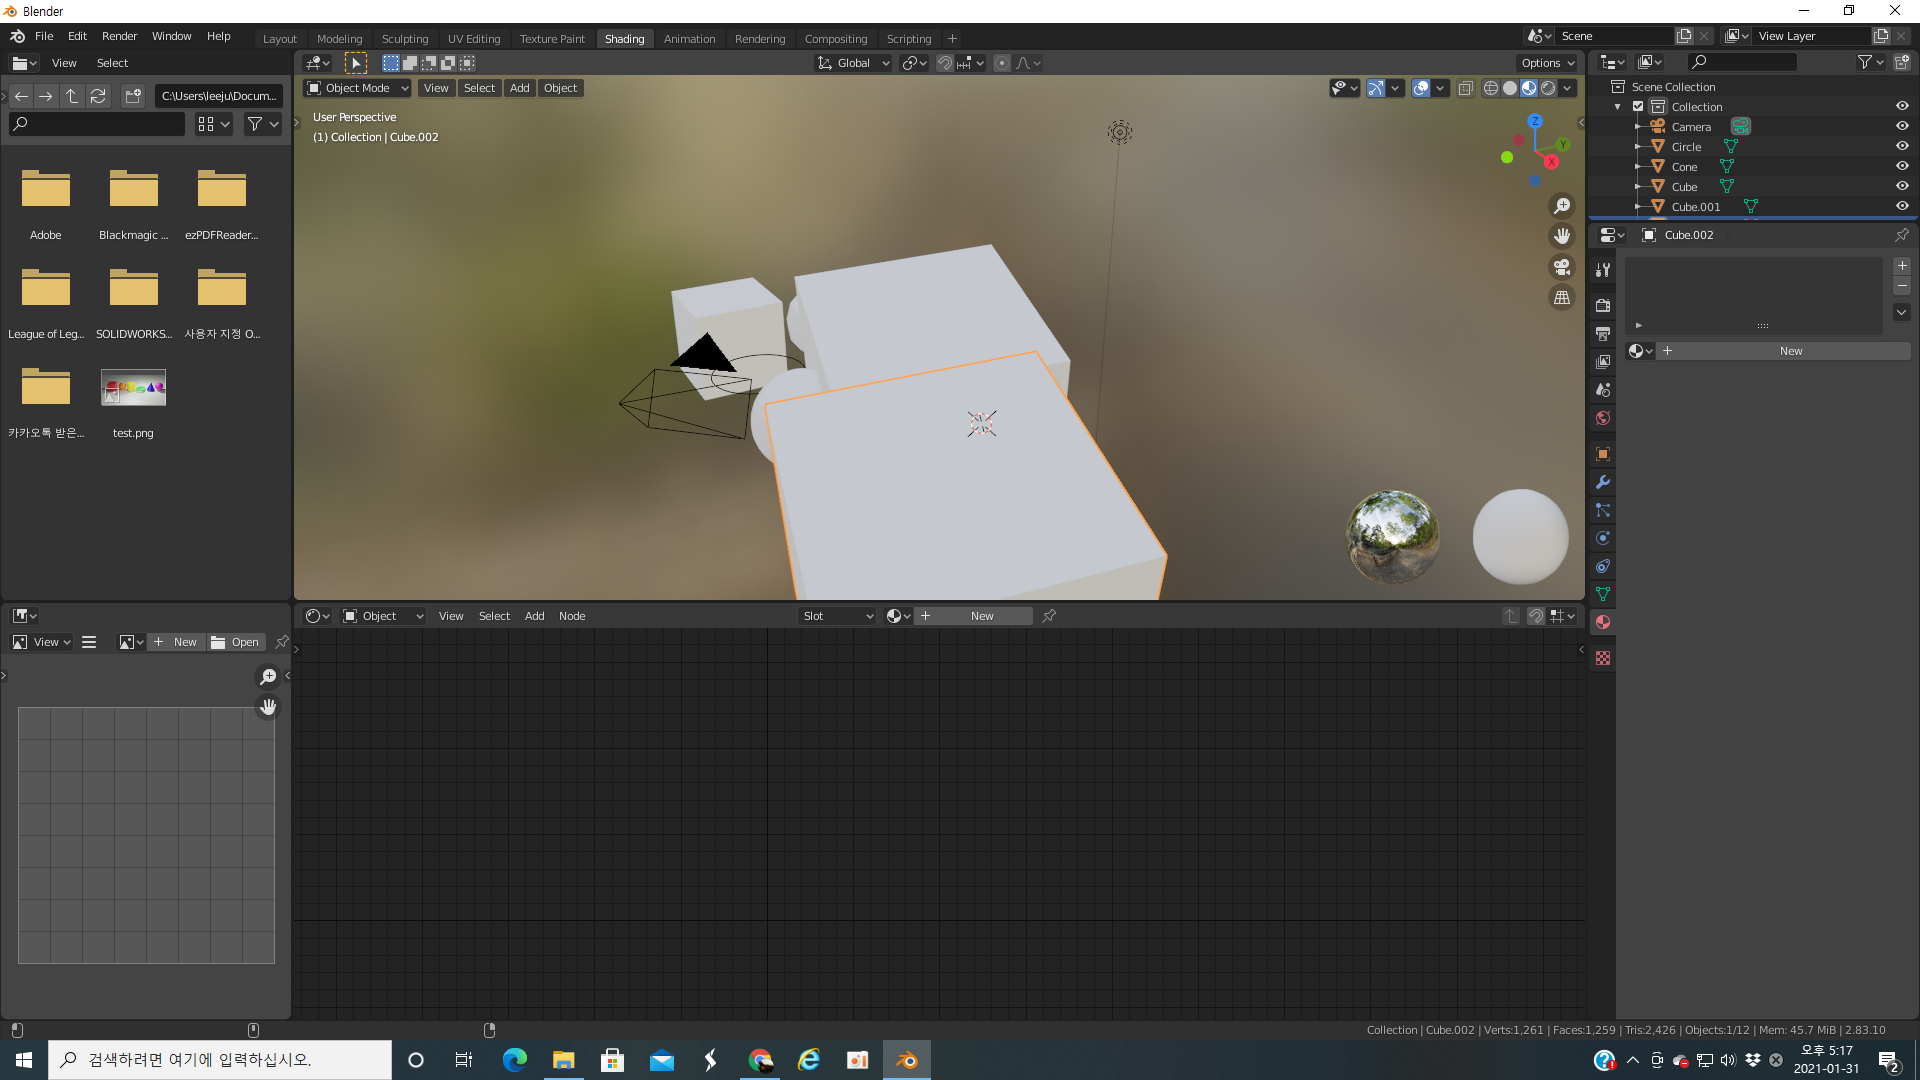Switch to the Texture Paint workspace tab

pos(552,39)
